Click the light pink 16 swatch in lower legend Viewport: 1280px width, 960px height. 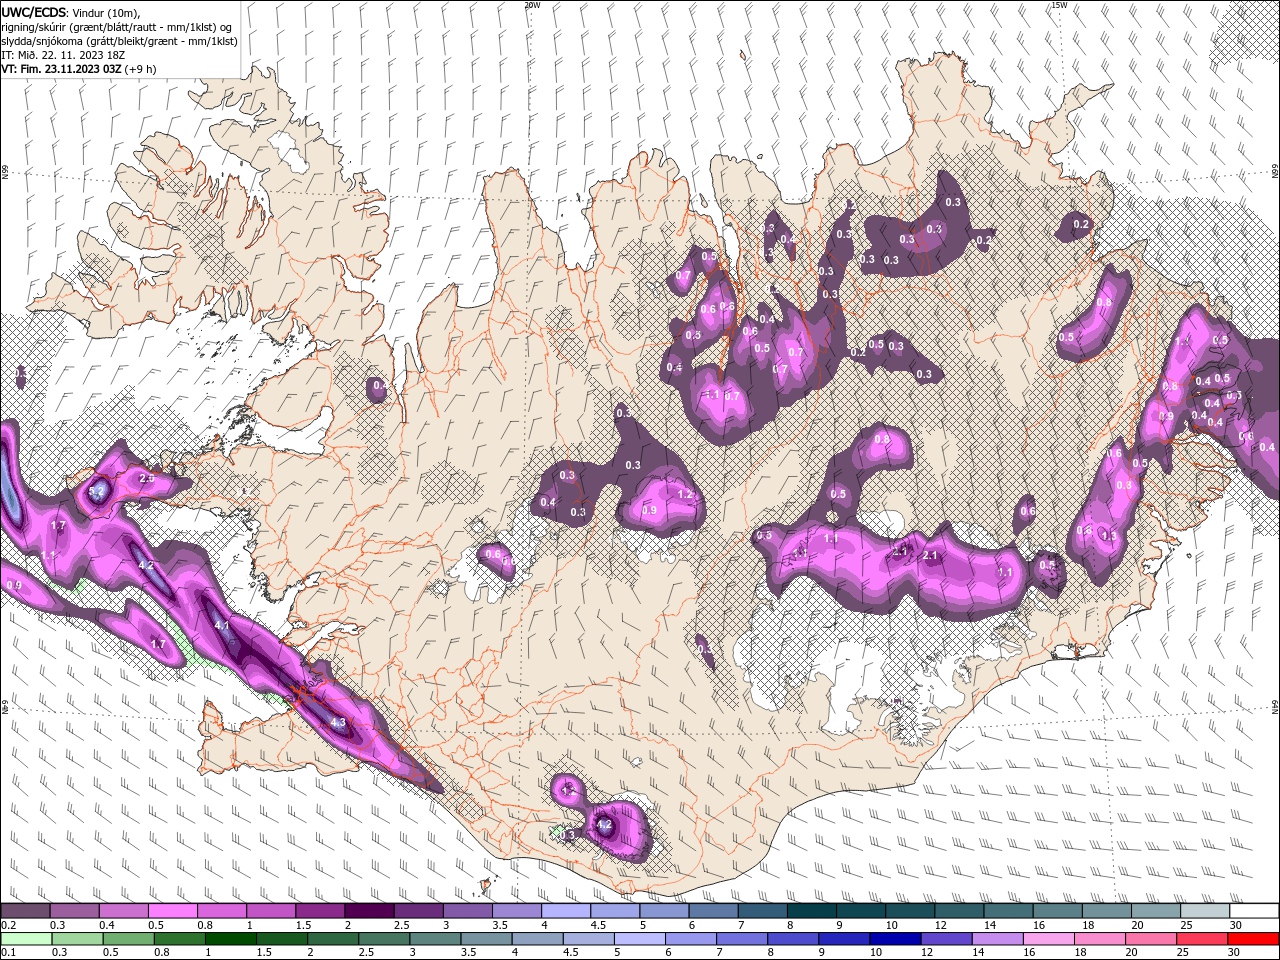1049,938
